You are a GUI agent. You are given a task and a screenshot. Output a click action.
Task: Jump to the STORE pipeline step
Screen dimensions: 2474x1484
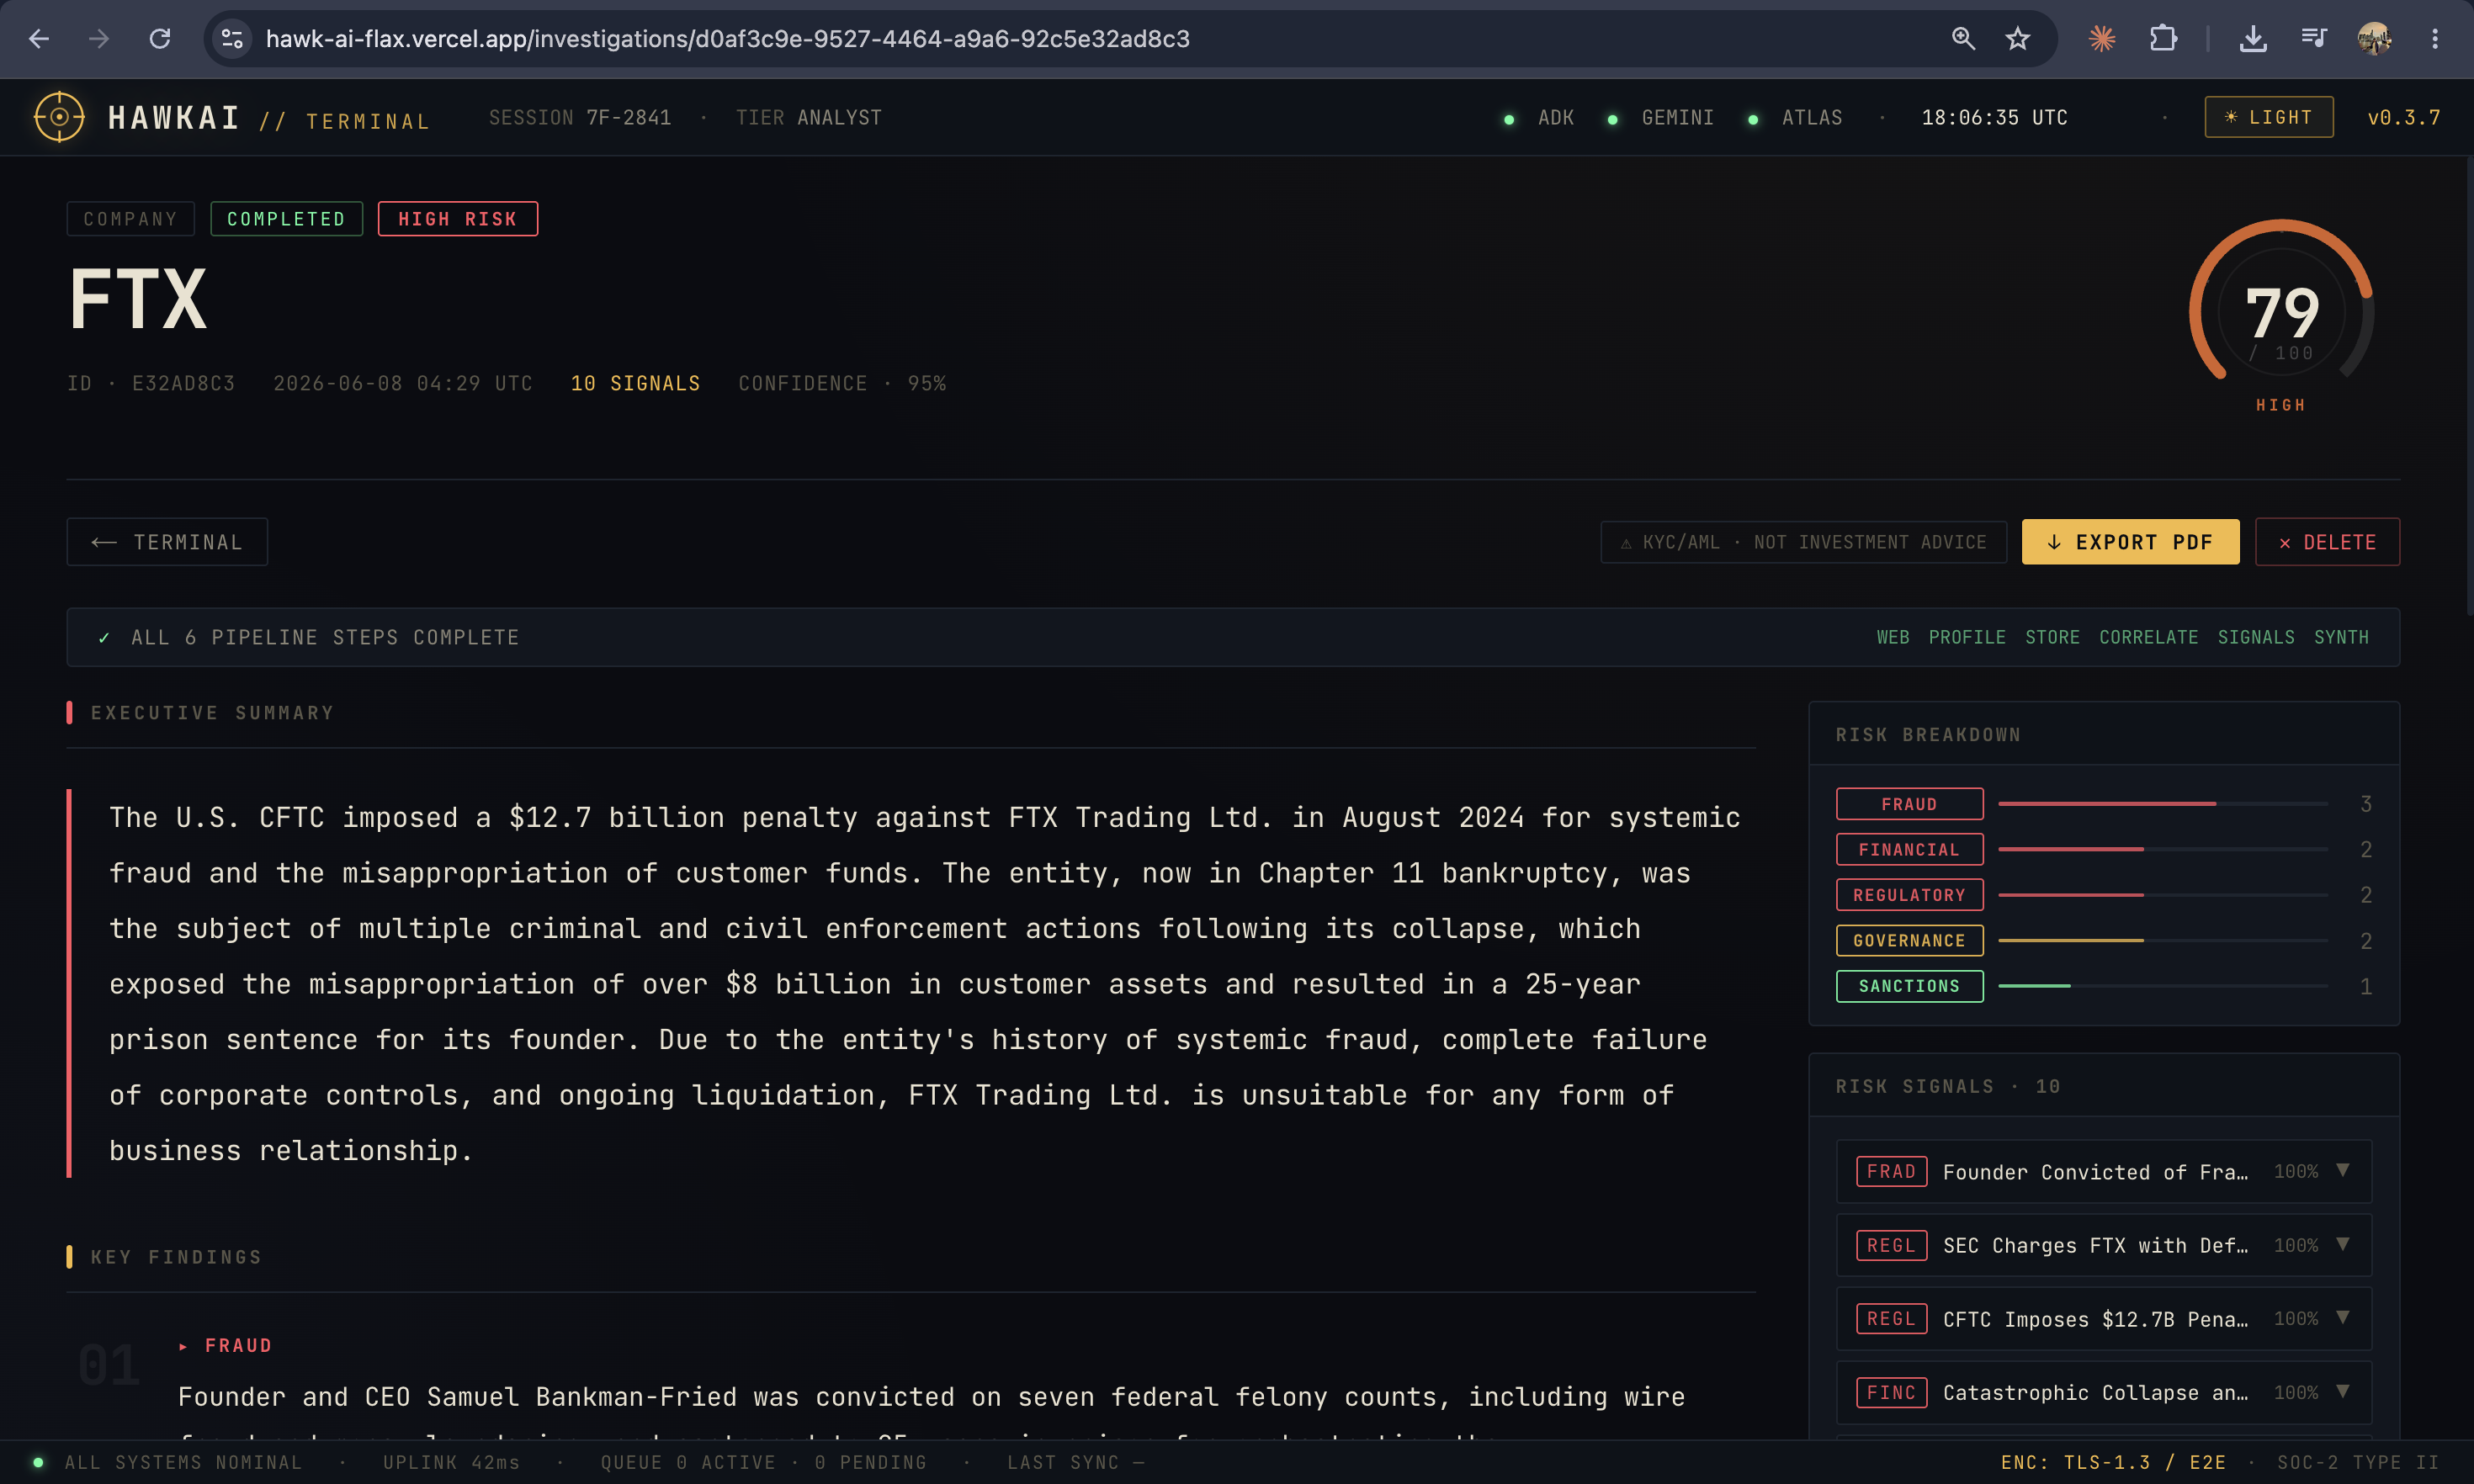(x=2052, y=637)
